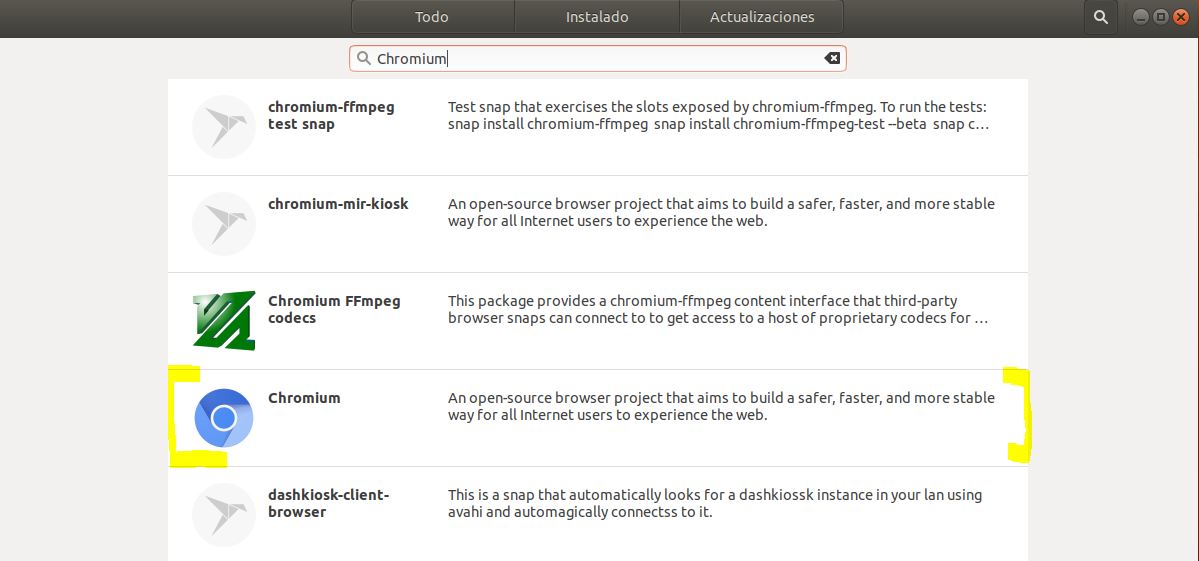The height and width of the screenshot is (561, 1199).
Task: Switch to the Instalado tab
Action: pyautogui.click(x=597, y=17)
